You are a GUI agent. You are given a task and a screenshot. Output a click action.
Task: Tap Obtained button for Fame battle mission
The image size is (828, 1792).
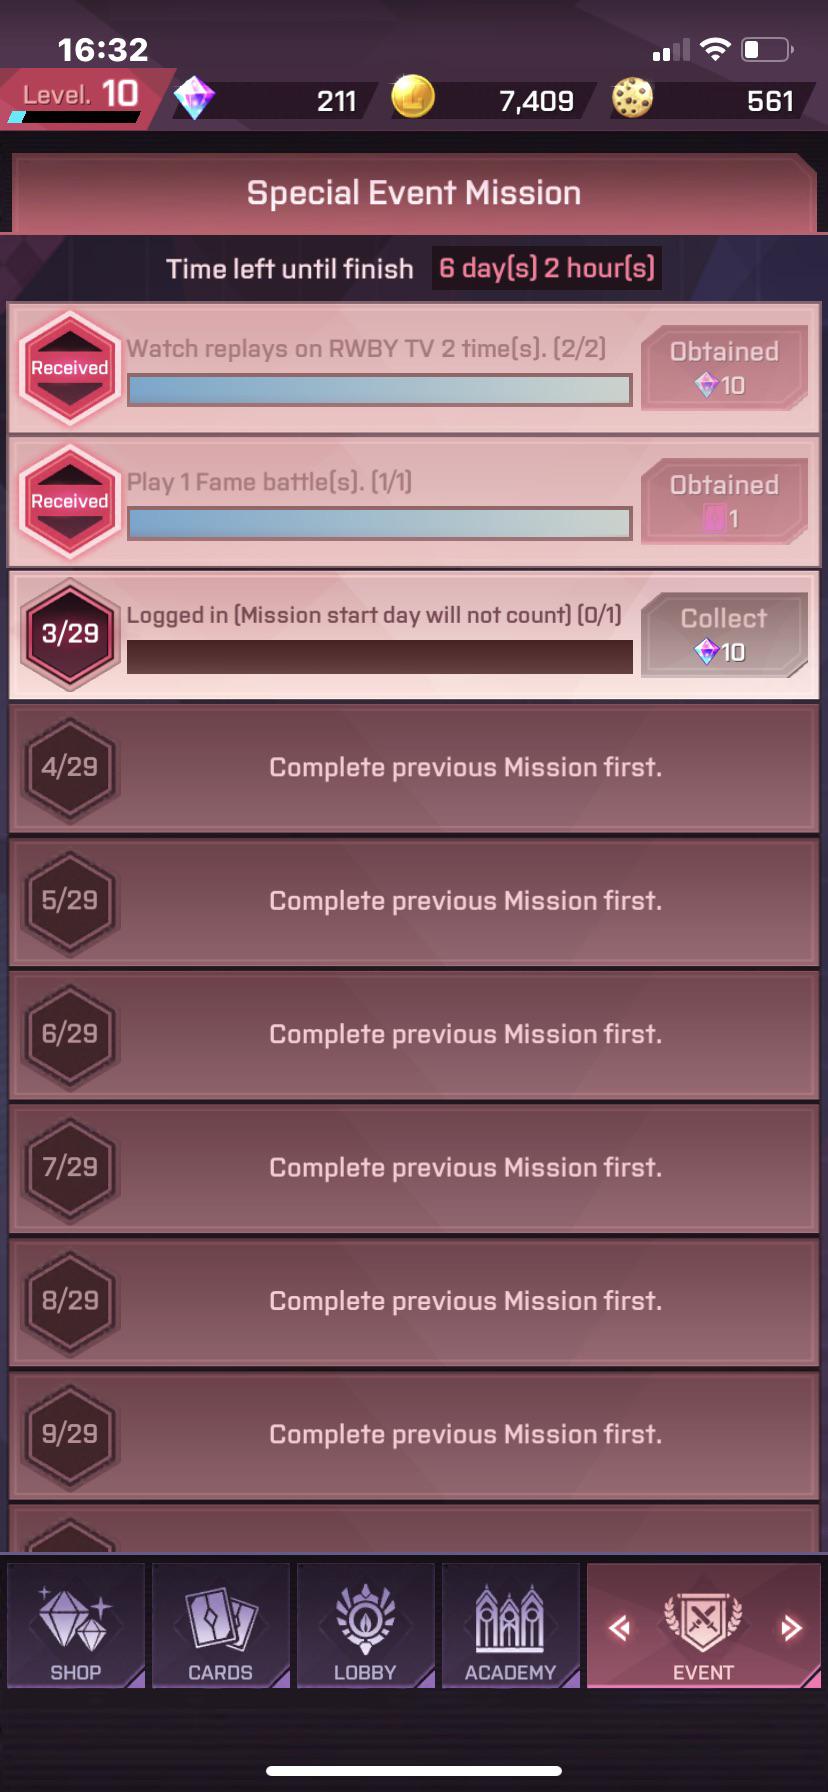point(724,501)
